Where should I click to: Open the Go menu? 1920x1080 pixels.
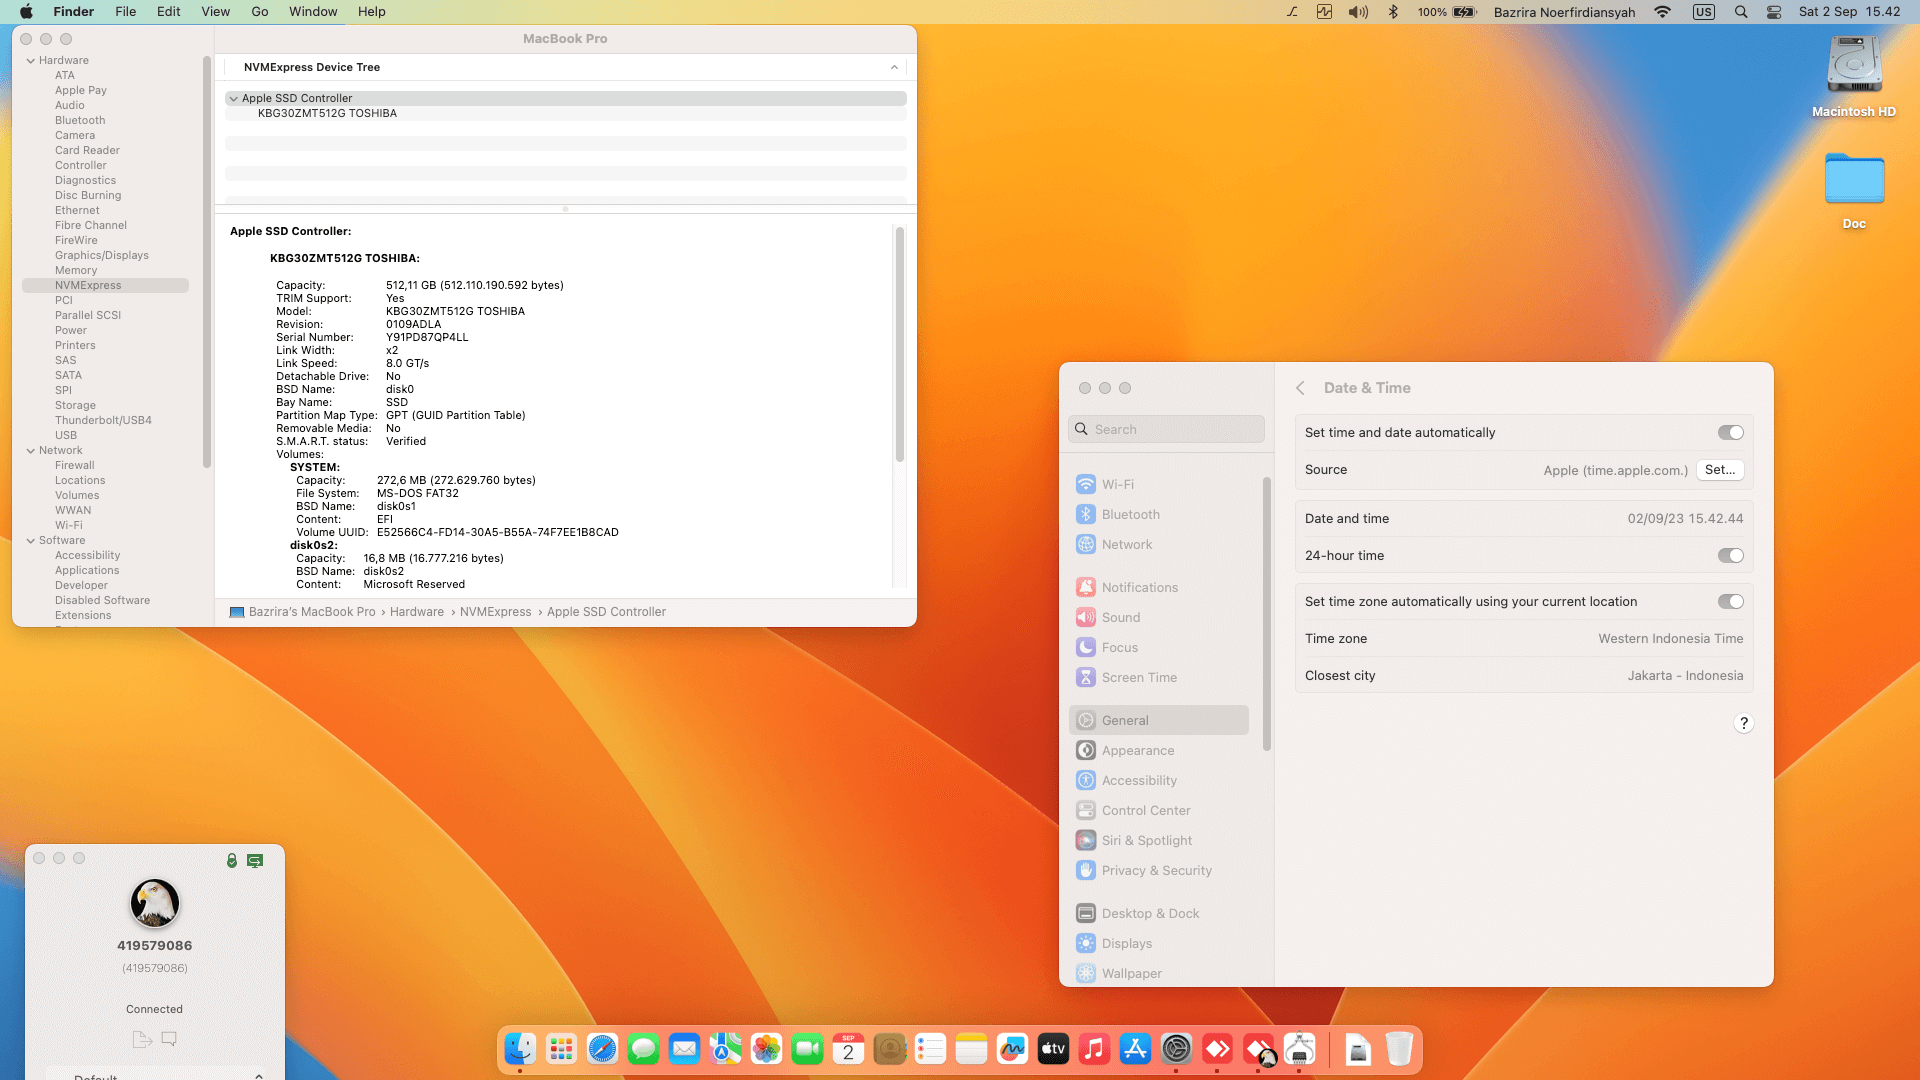point(260,12)
